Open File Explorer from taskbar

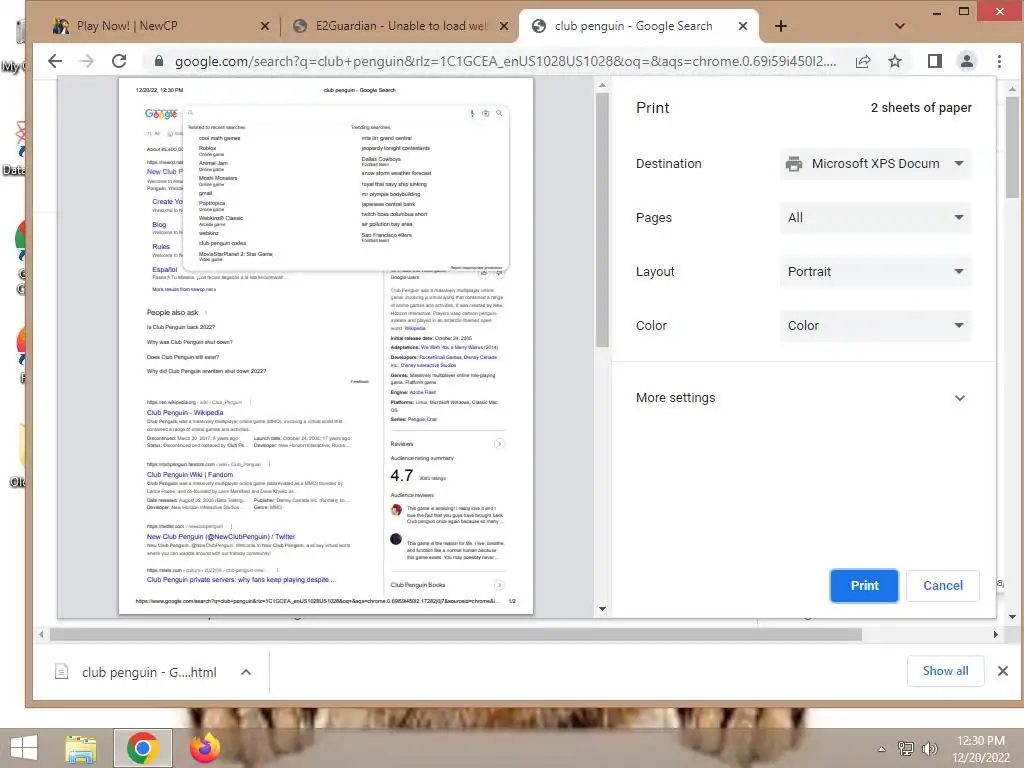[81, 748]
